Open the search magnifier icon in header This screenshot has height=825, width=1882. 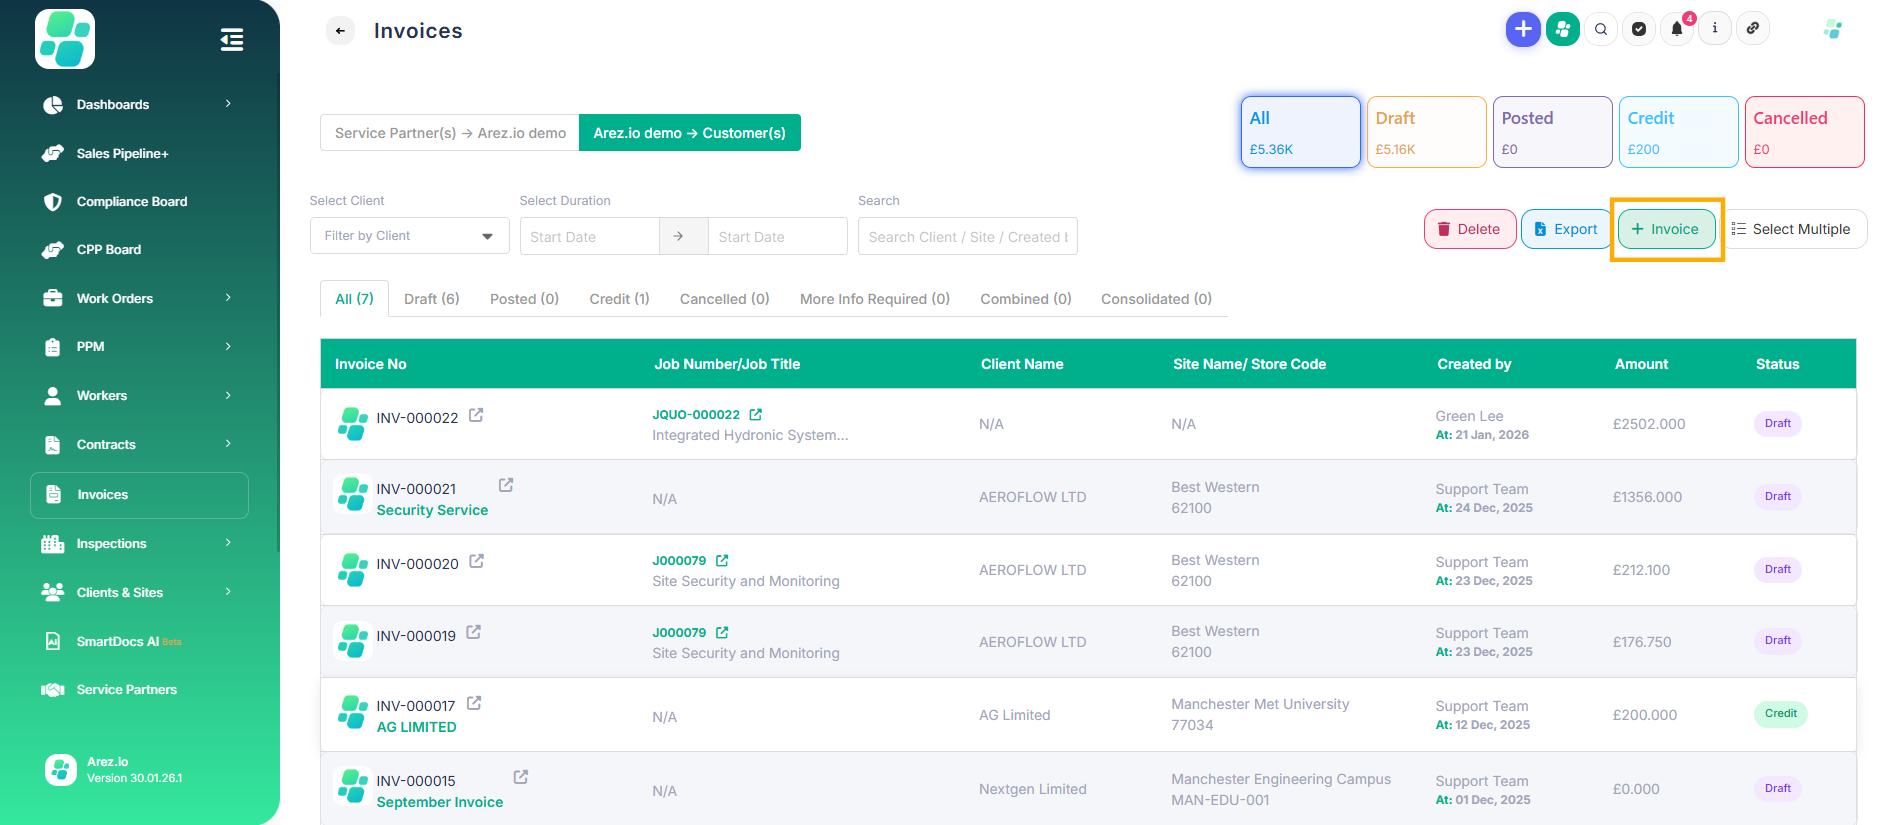pos(1601,29)
